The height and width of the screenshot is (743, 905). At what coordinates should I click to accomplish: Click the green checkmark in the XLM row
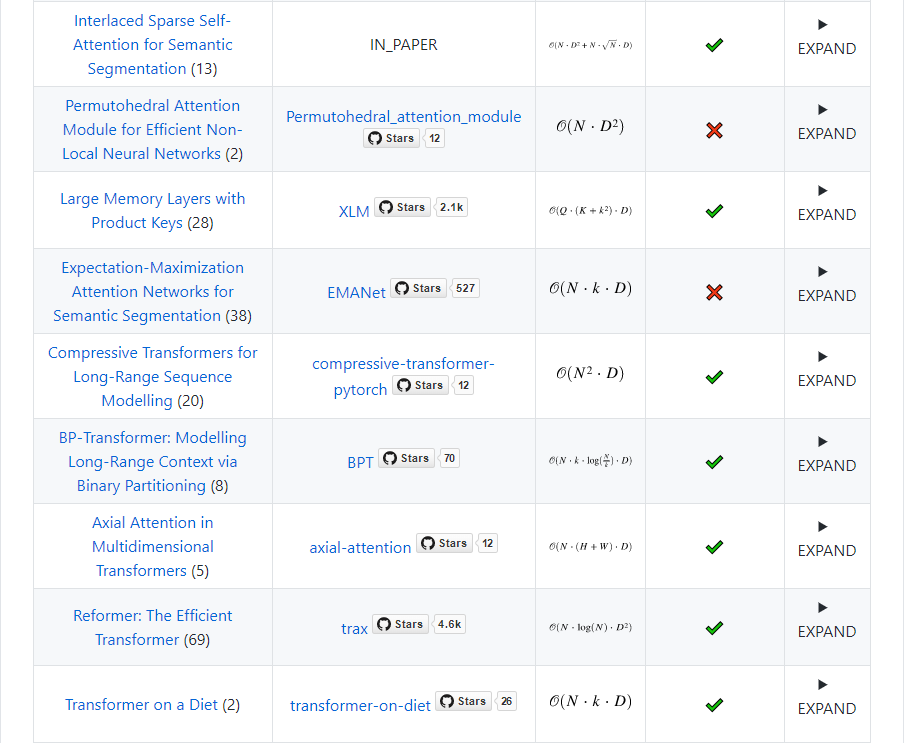[x=714, y=212]
